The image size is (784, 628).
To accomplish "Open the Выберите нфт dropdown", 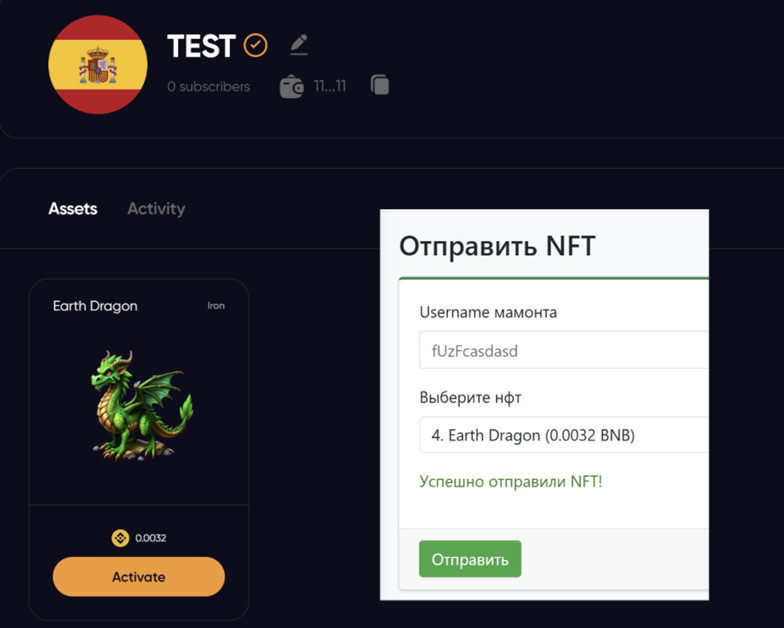I will click(x=564, y=434).
